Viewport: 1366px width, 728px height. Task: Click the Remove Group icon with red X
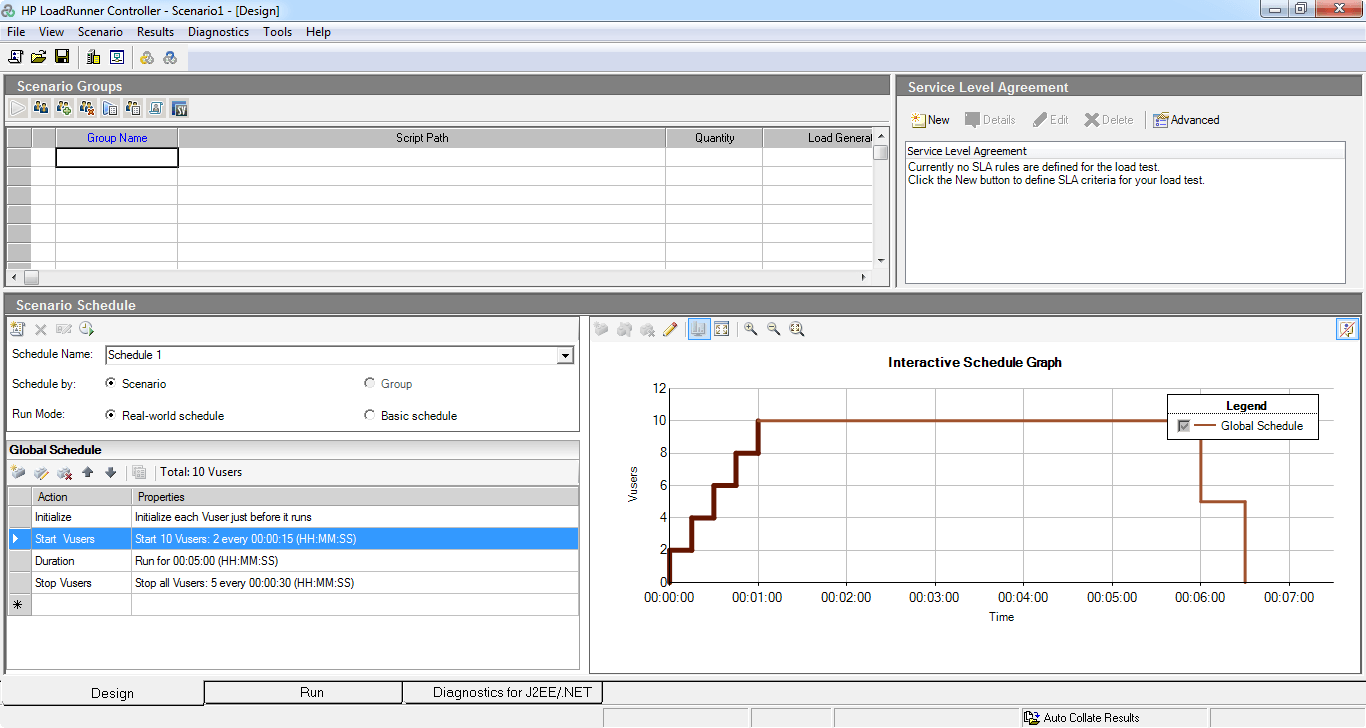coord(87,108)
